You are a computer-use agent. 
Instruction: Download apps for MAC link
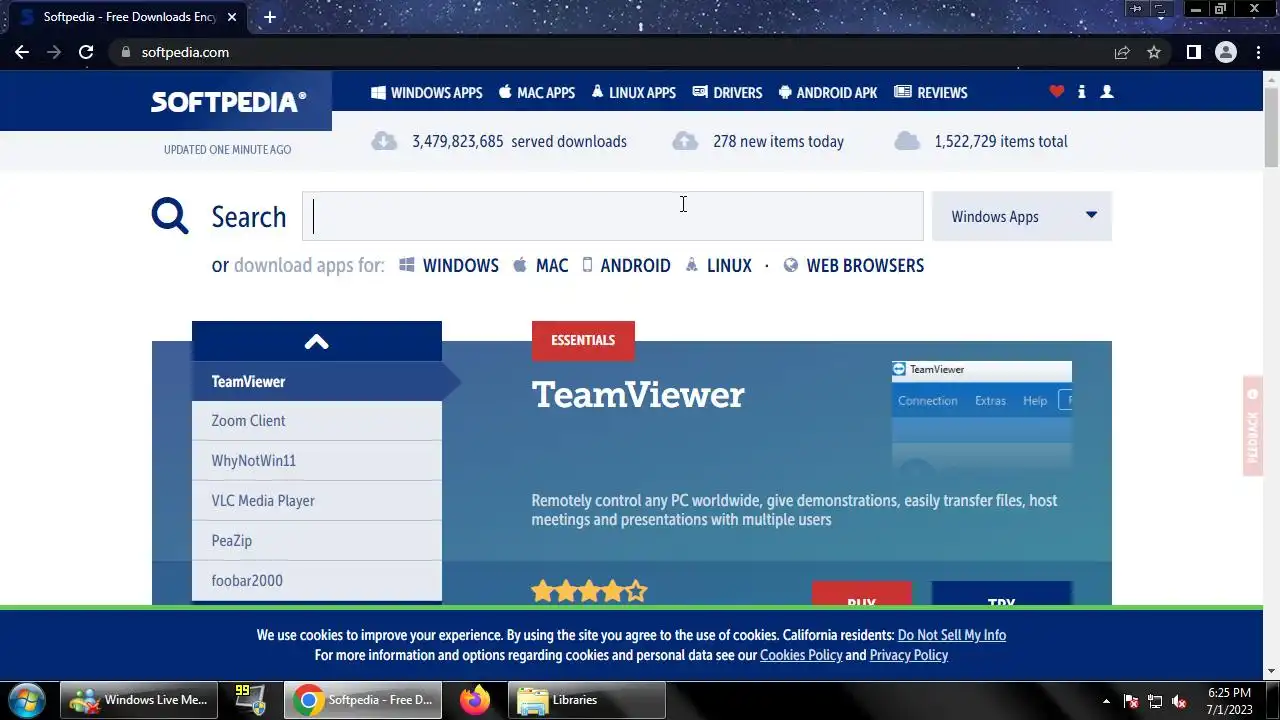(x=541, y=265)
